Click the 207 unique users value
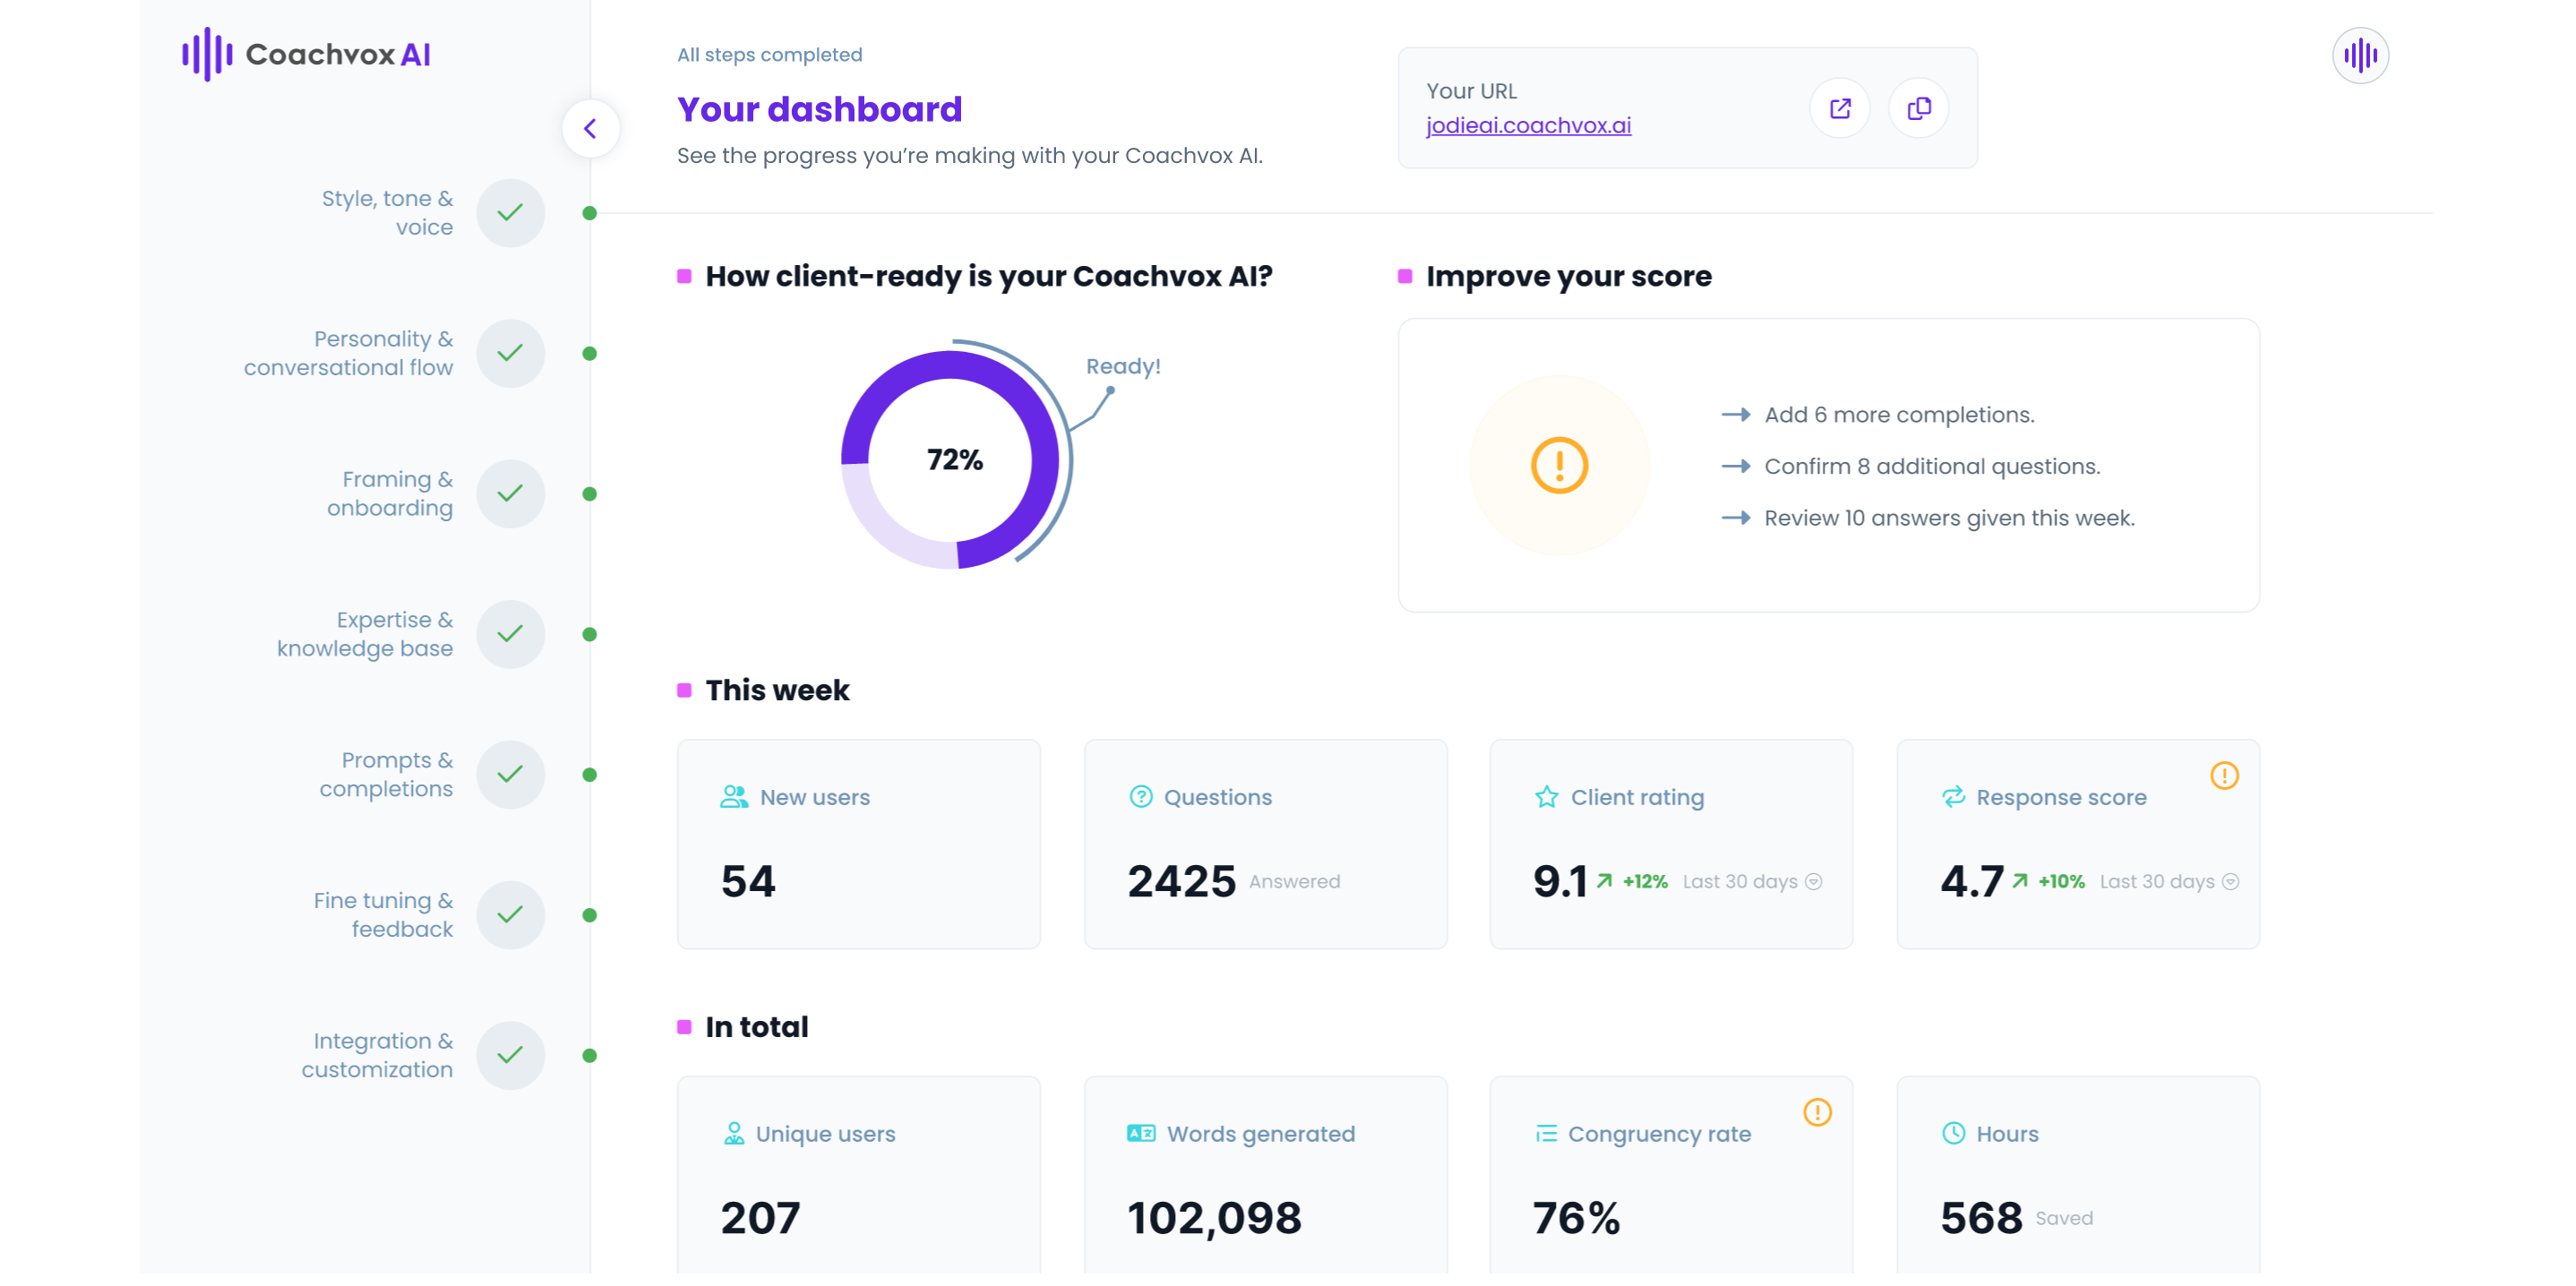The height and width of the screenshot is (1286, 2576). click(x=760, y=1218)
